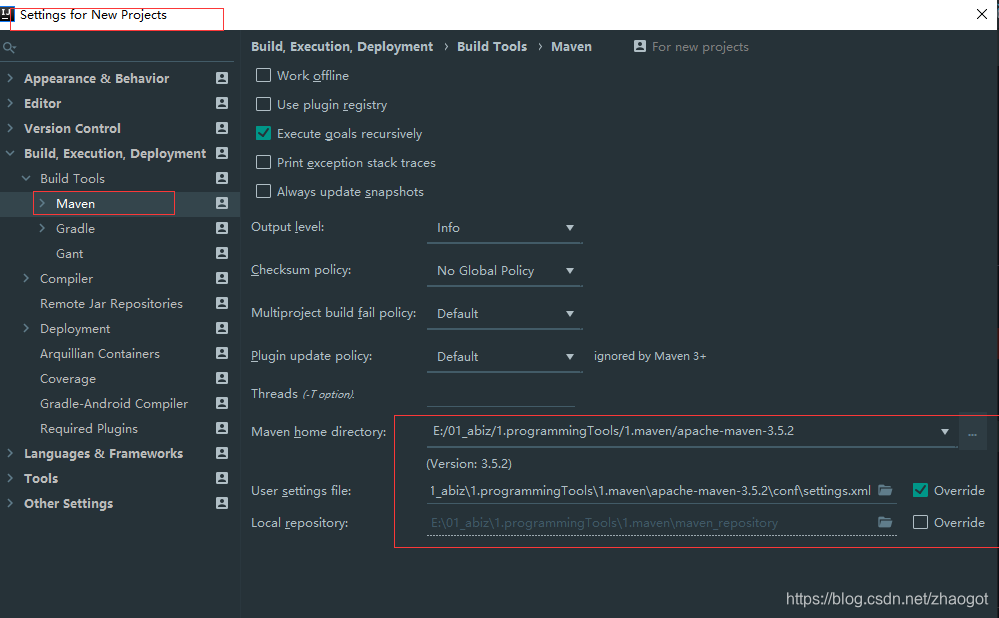Click the profile icon beside Arquillian Containers

pos(222,353)
